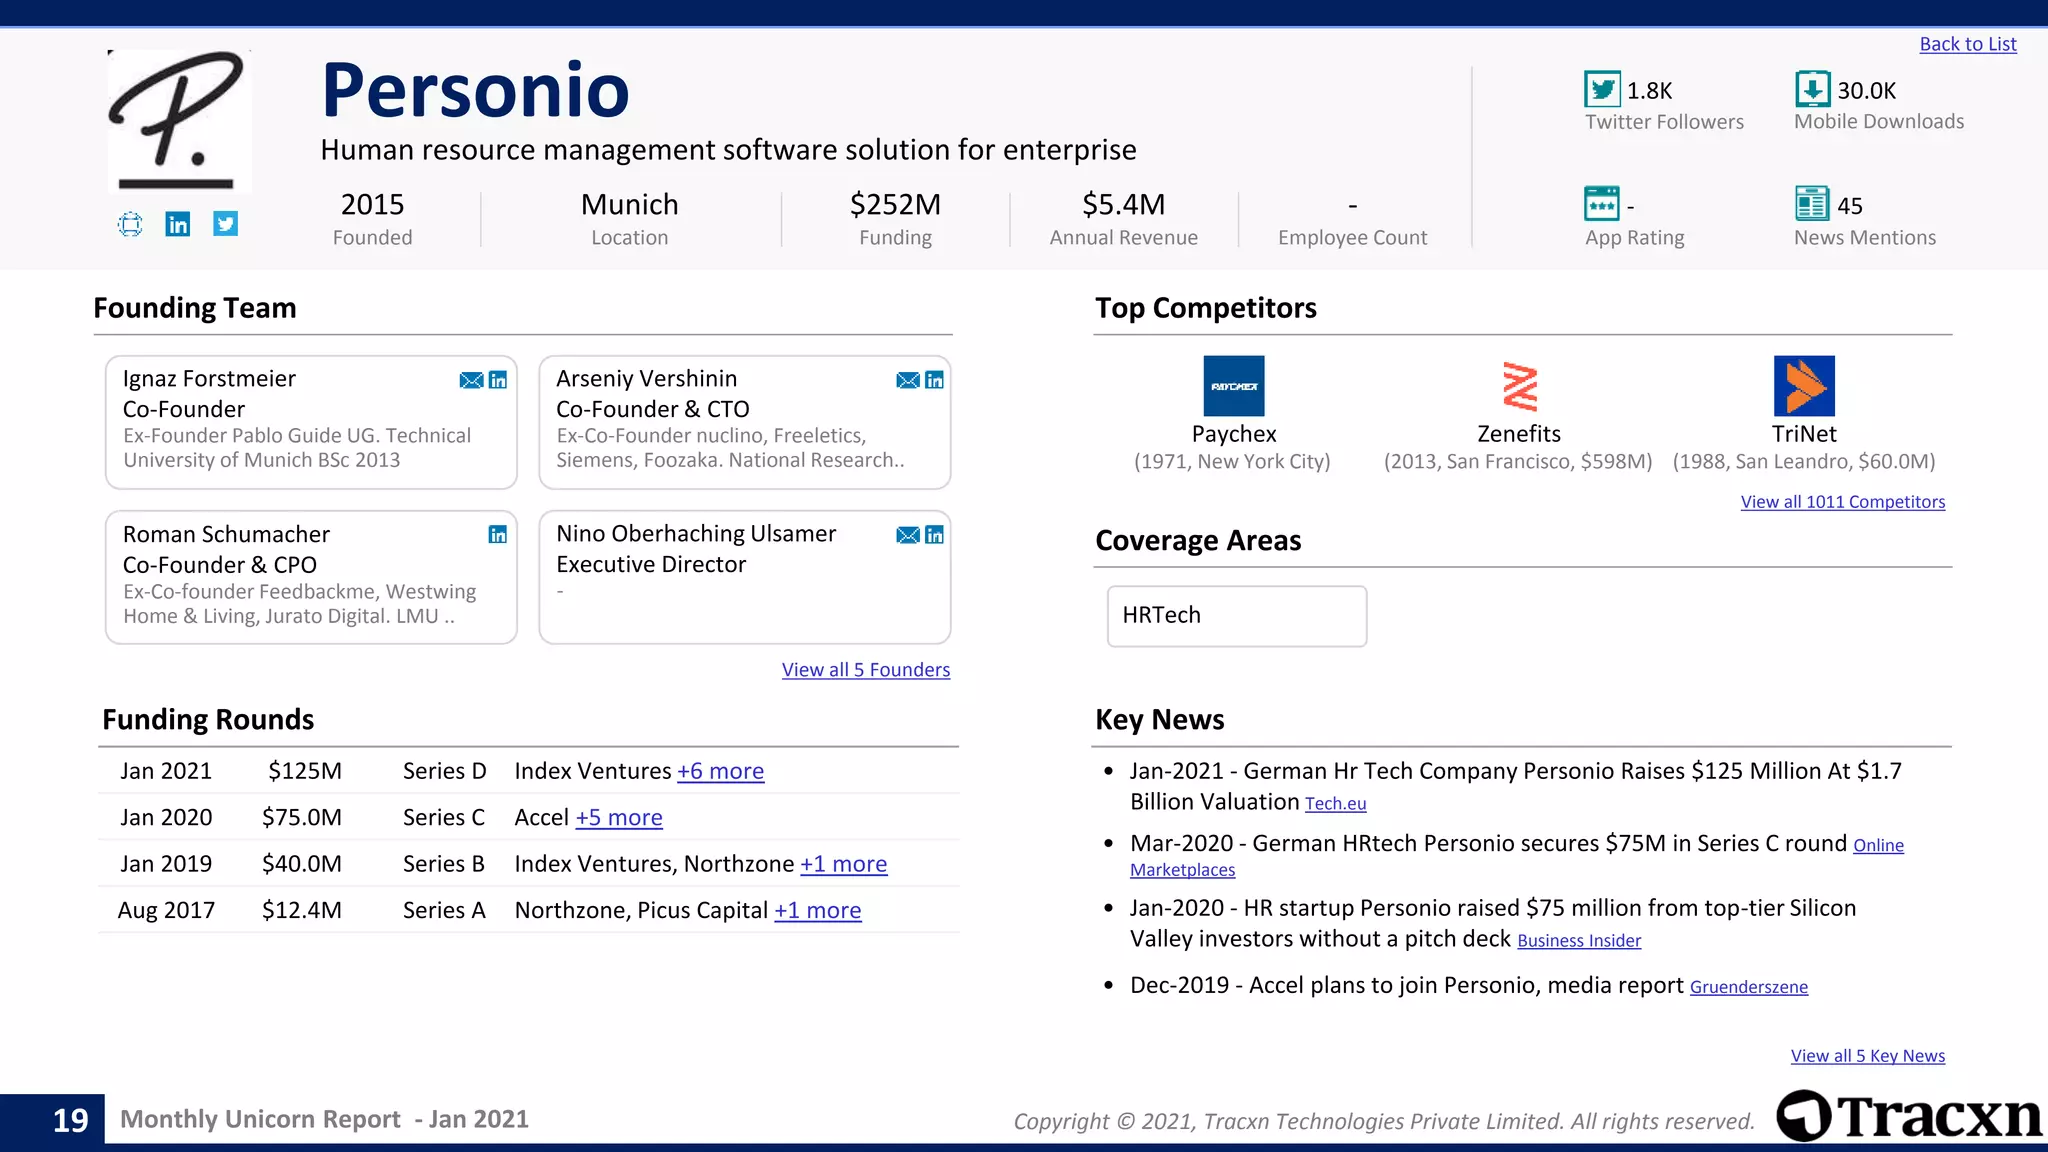The width and height of the screenshot is (2048, 1152).
Task: Open Nino Oberhaching Ulsamer's LinkedIn icon
Action: tap(935, 535)
